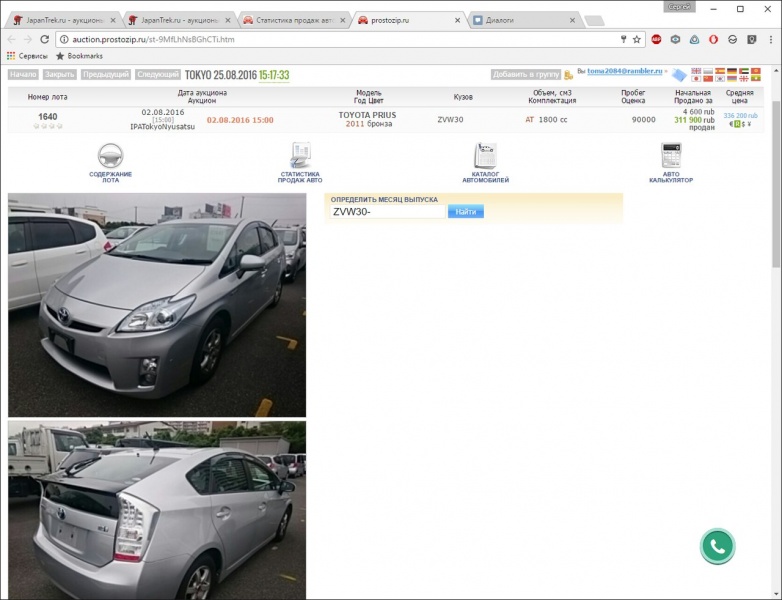Click the Следующий button

(x=157, y=74)
